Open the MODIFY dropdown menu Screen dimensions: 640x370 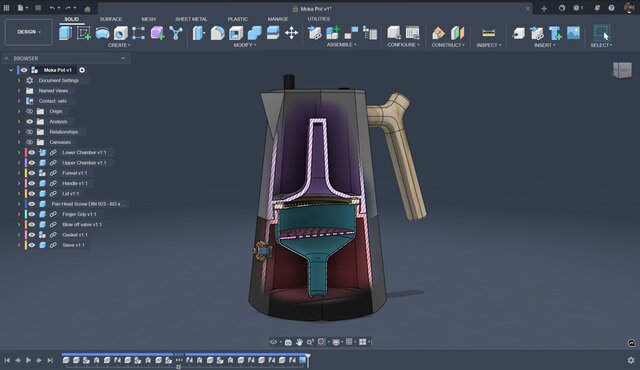(244, 45)
